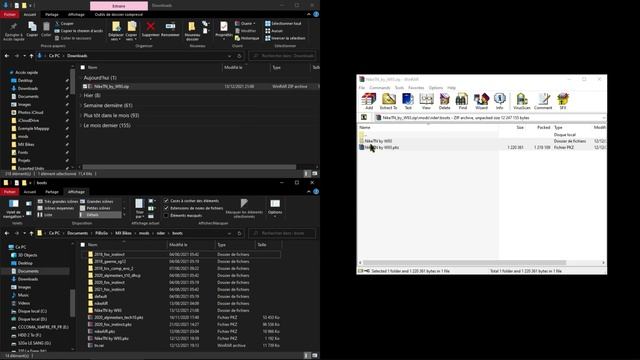Switch to Accueil tab in boots window
The height and width of the screenshot is (360, 640).
(30, 192)
